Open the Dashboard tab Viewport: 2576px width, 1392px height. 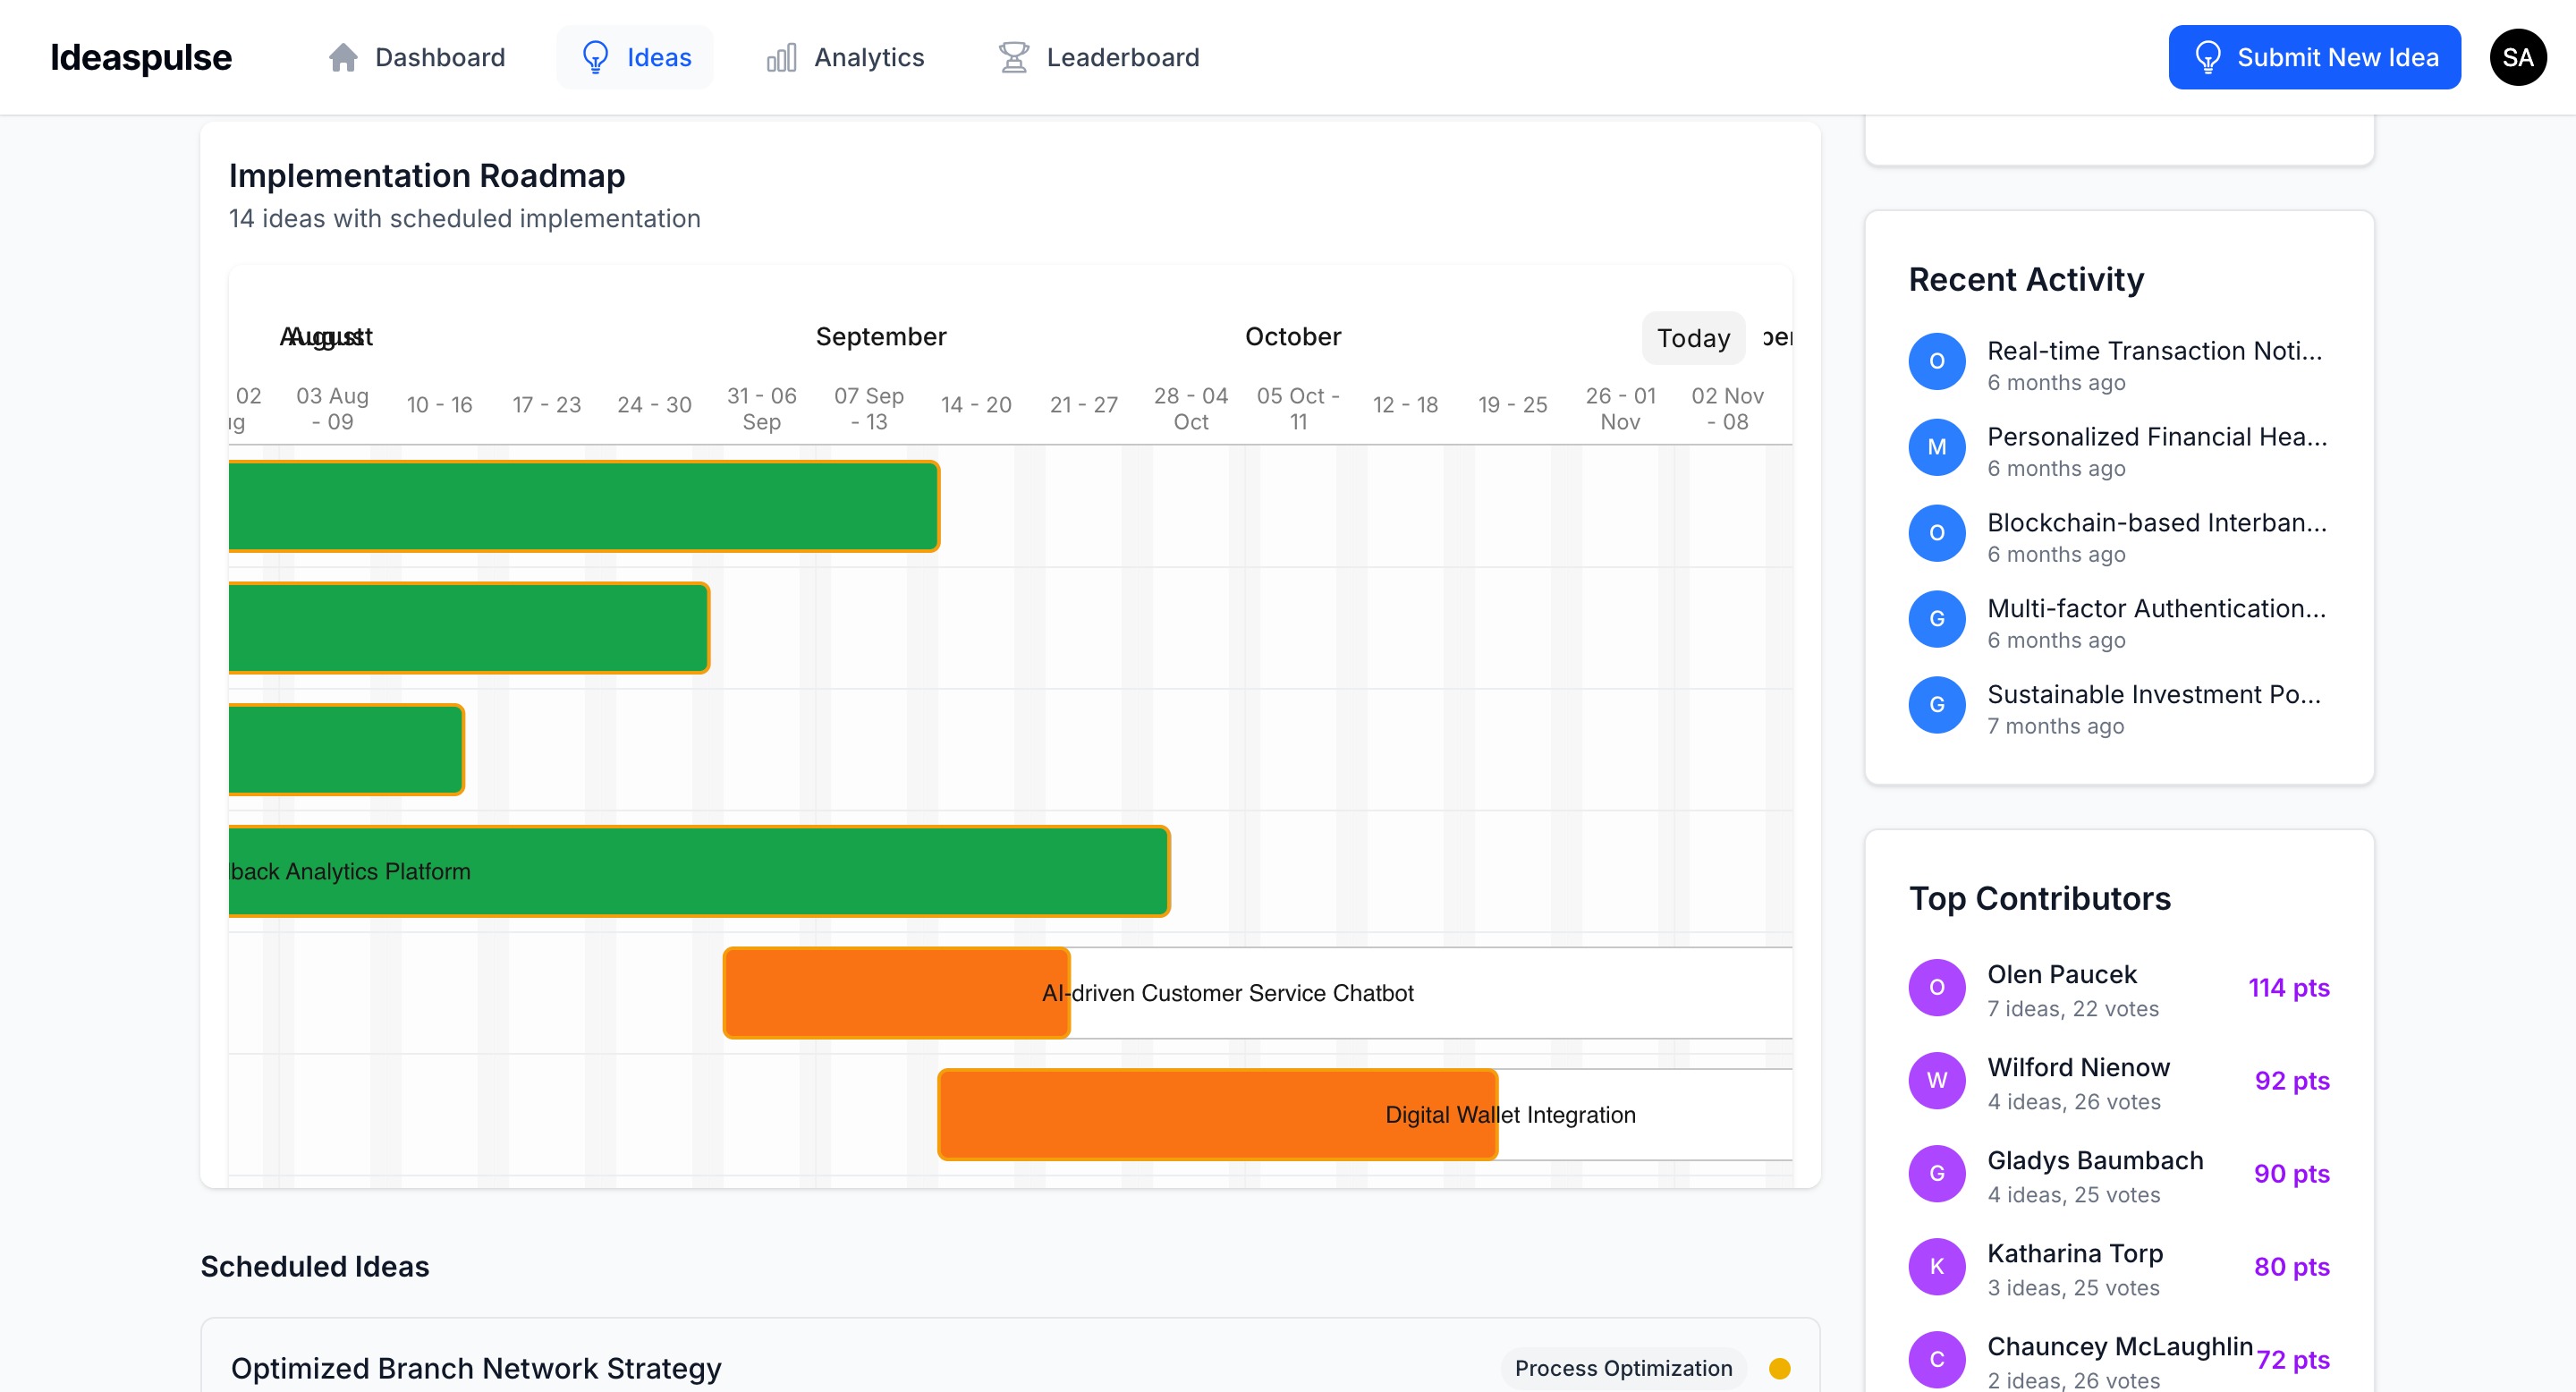tap(417, 58)
